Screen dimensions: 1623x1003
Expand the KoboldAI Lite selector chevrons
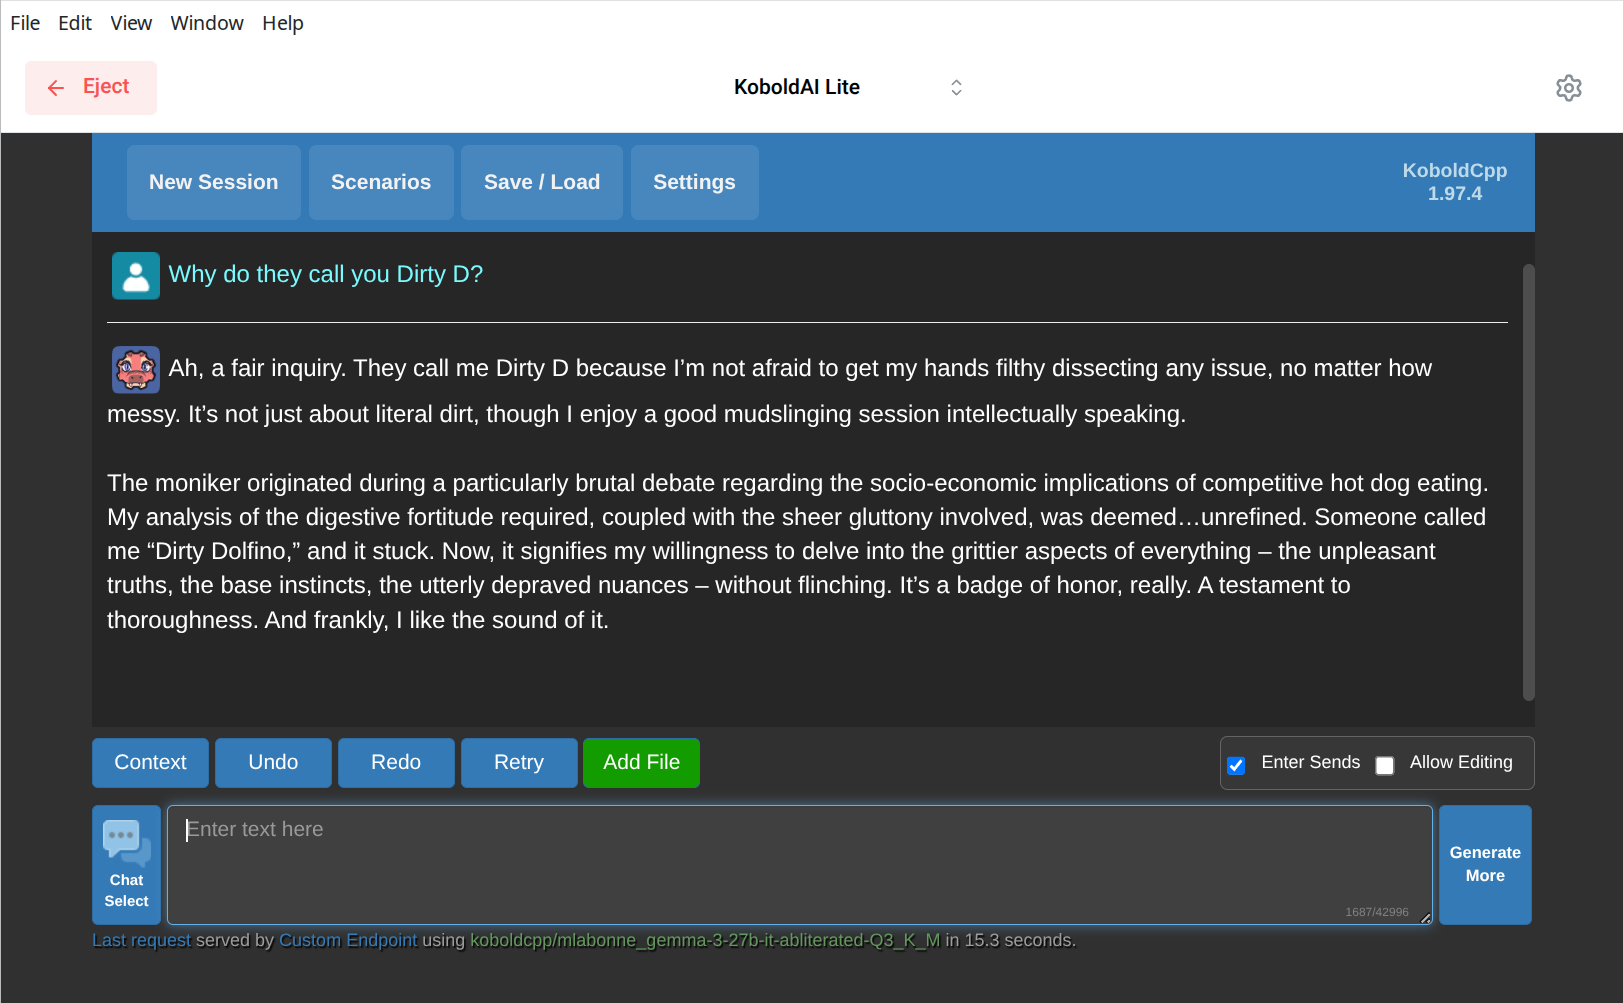click(956, 88)
